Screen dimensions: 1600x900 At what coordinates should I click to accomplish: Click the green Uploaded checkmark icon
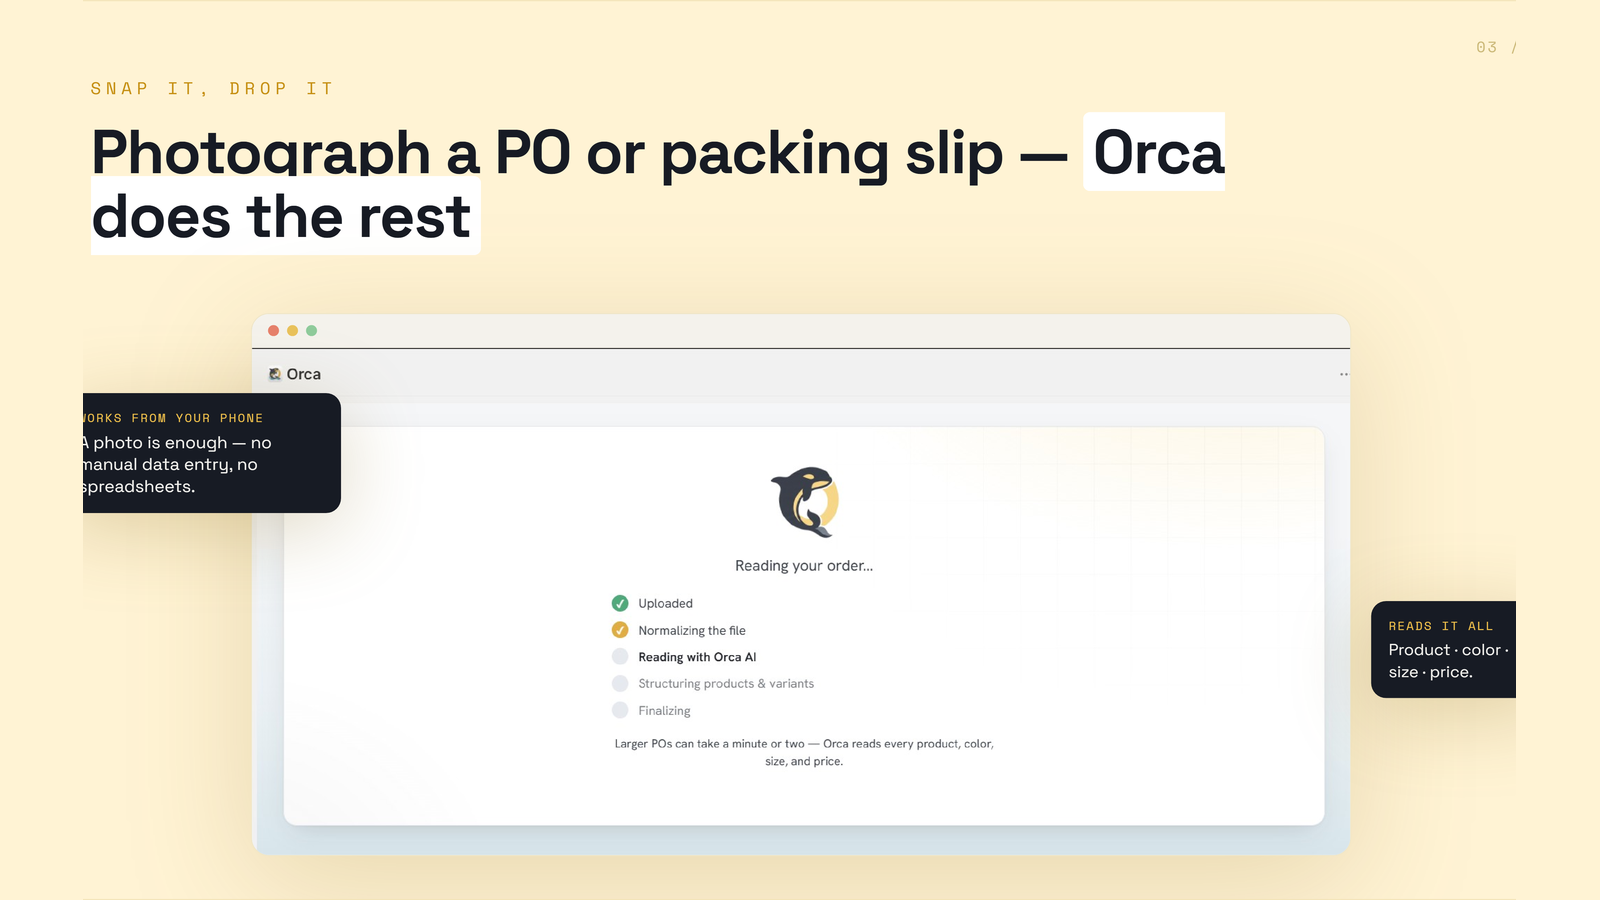tap(620, 603)
